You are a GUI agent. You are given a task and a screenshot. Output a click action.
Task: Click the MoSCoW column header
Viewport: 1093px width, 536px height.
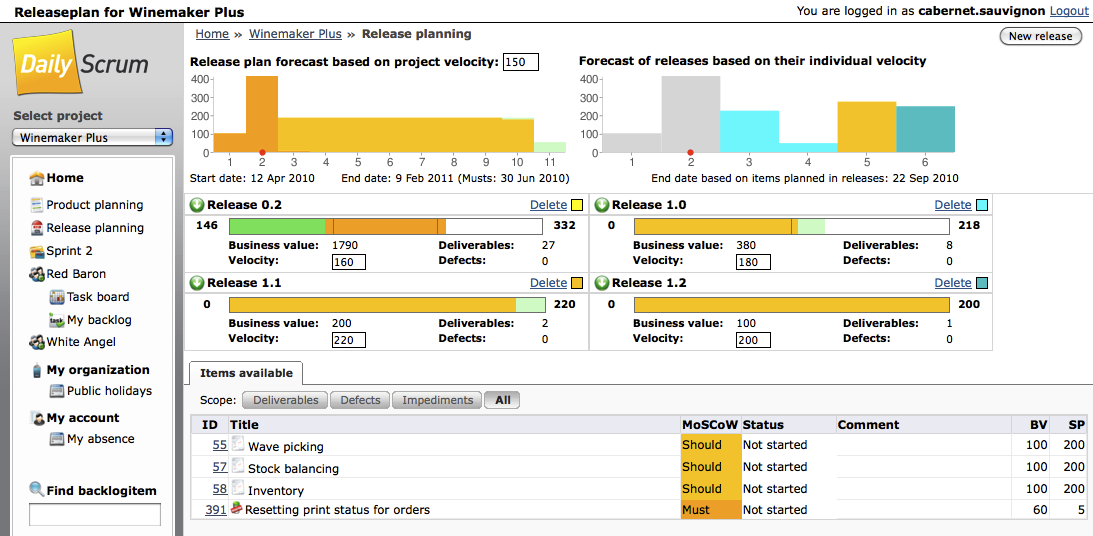[710, 424]
